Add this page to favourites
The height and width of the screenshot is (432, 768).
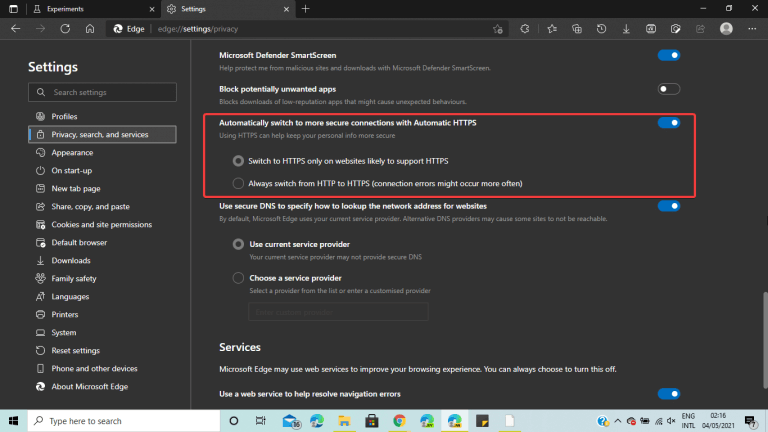tap(498, 29)
